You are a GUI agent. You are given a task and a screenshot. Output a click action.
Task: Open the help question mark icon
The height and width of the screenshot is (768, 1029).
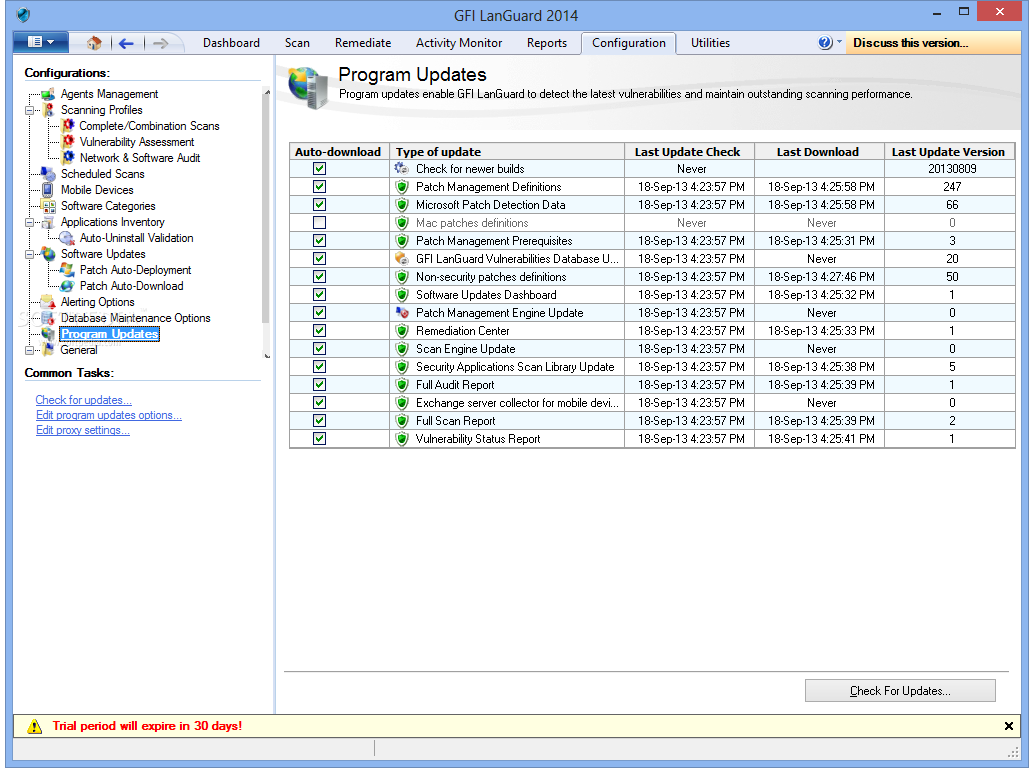(x=825, y=43)
